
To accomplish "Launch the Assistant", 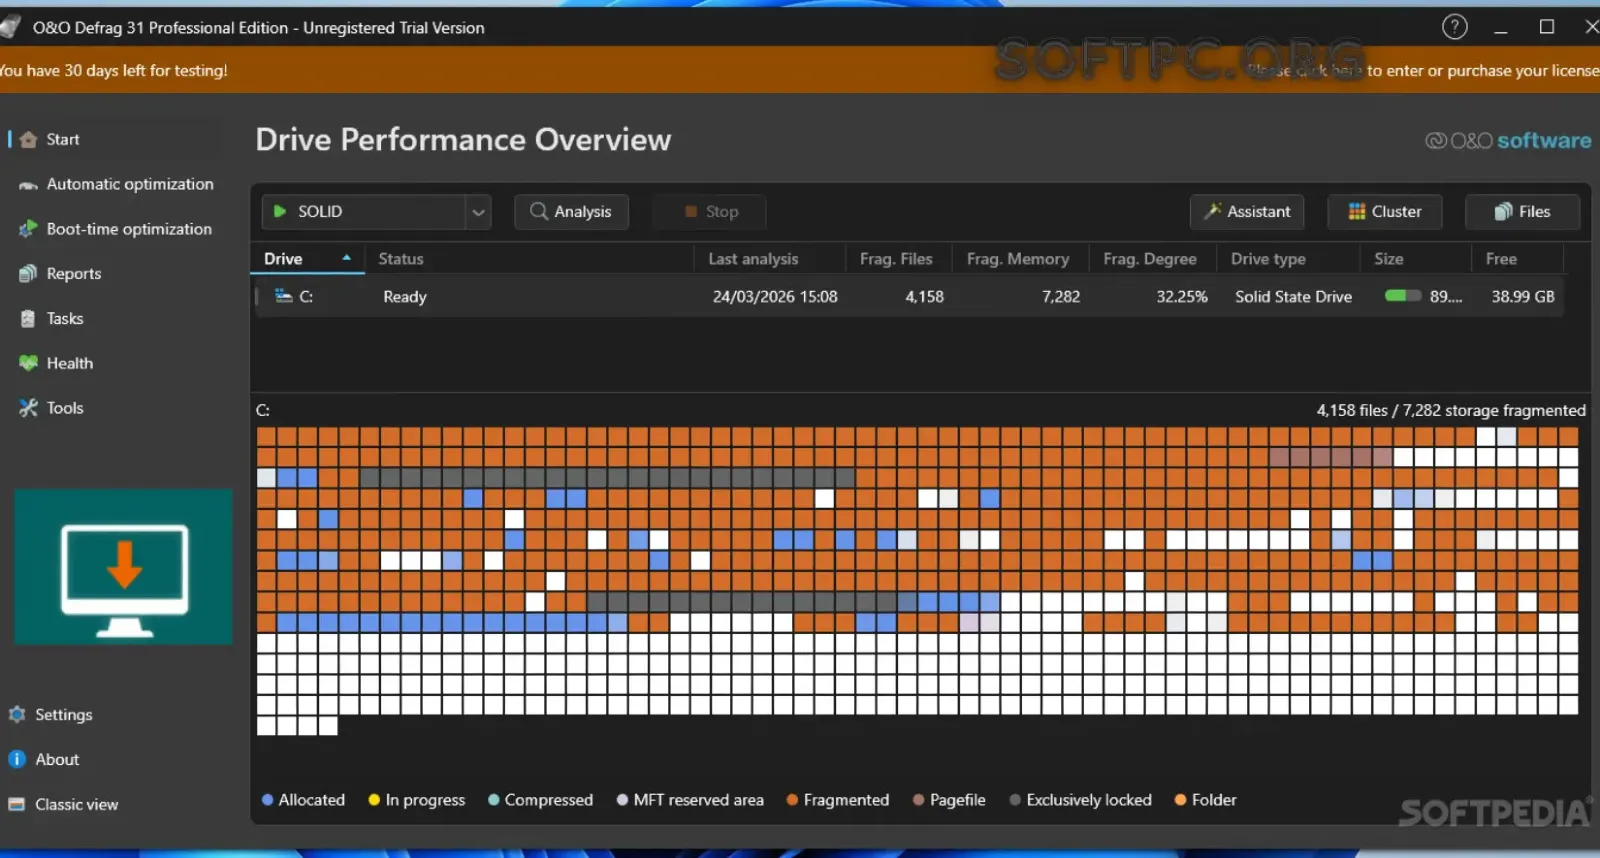I will click(x=1247, y=212).
